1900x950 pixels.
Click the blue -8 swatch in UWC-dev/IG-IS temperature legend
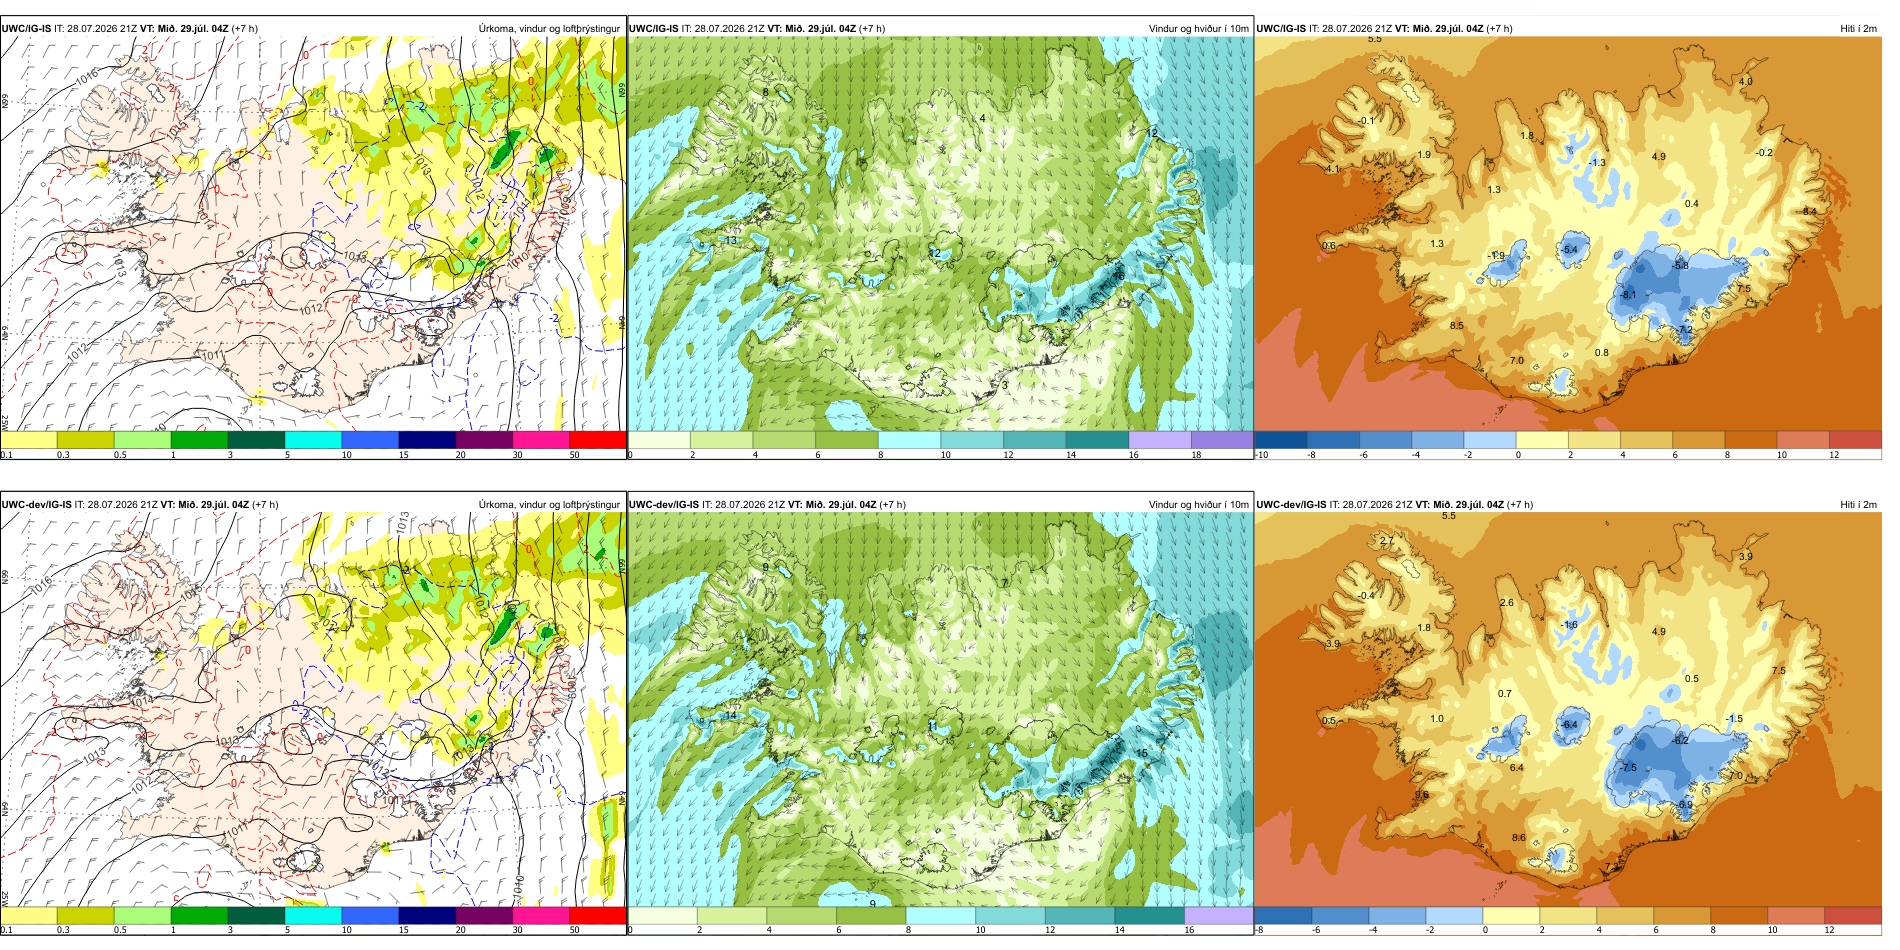click(1283, 915)
